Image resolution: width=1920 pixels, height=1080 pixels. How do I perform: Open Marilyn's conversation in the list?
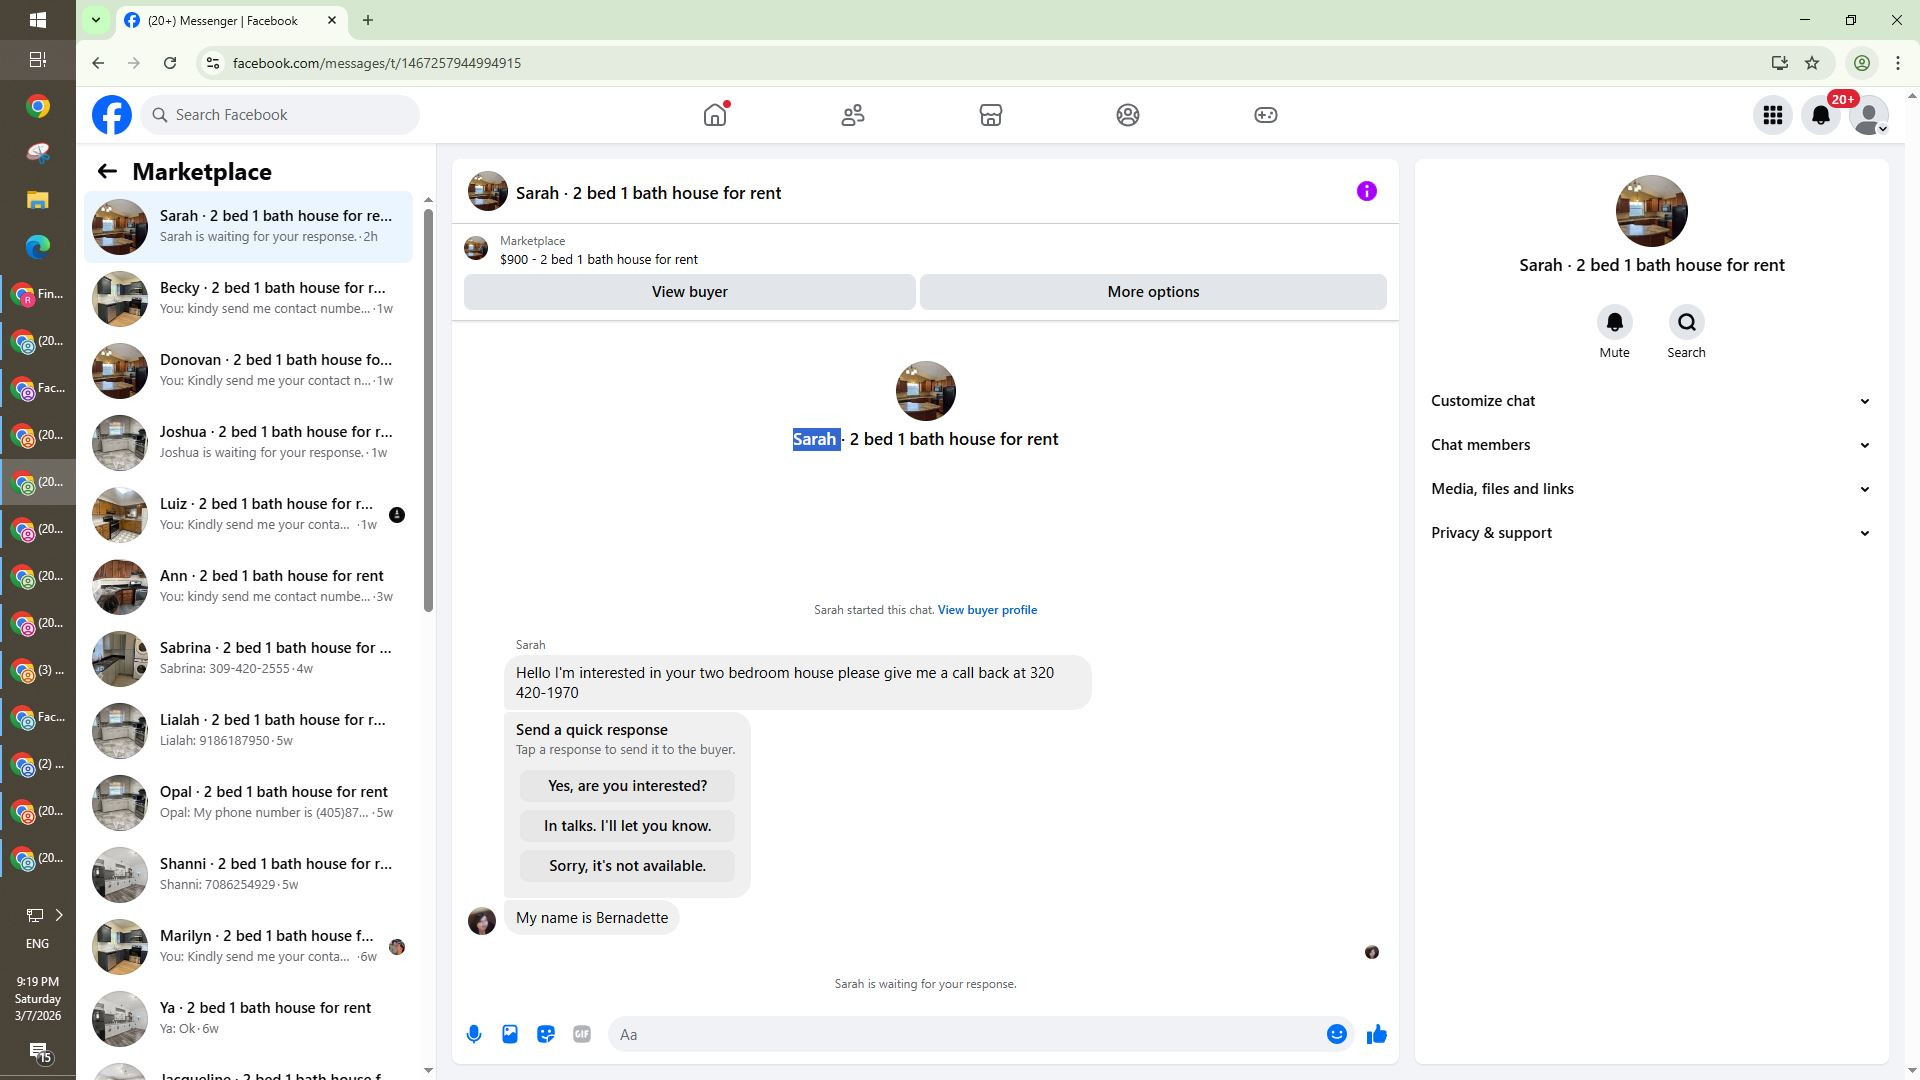[x=248, y=947]
